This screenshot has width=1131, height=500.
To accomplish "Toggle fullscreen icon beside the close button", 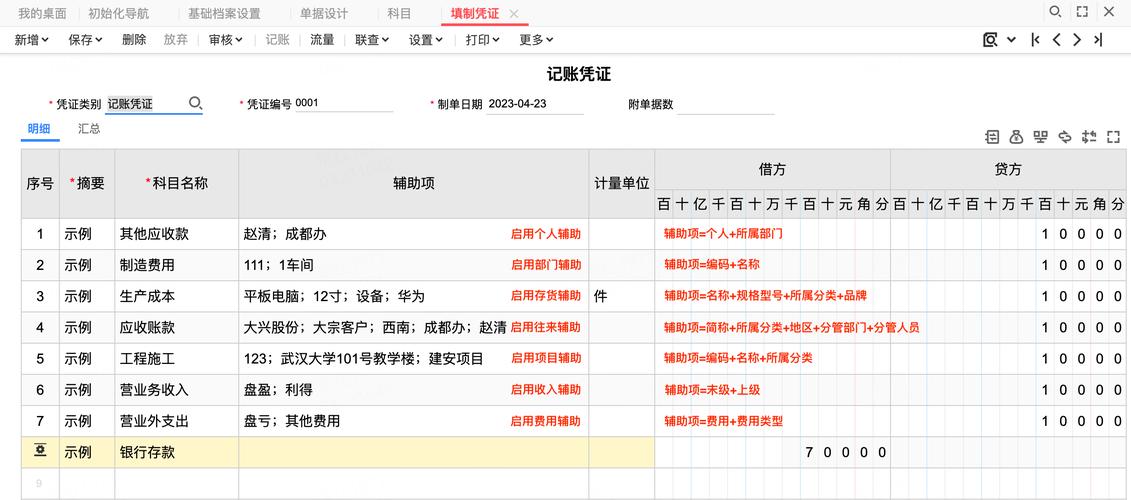I will [1081, 12].
